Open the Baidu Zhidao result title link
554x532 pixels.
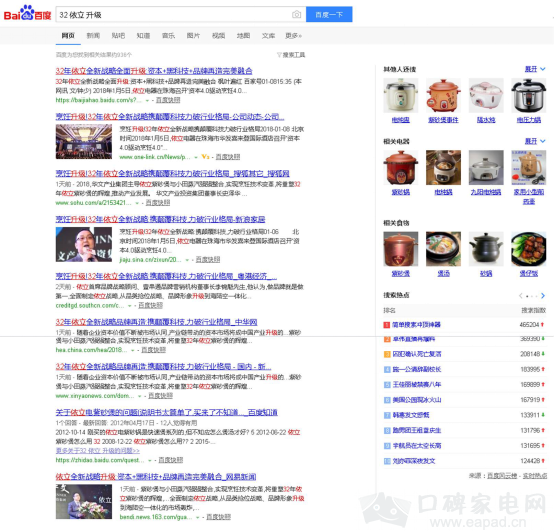166,412
